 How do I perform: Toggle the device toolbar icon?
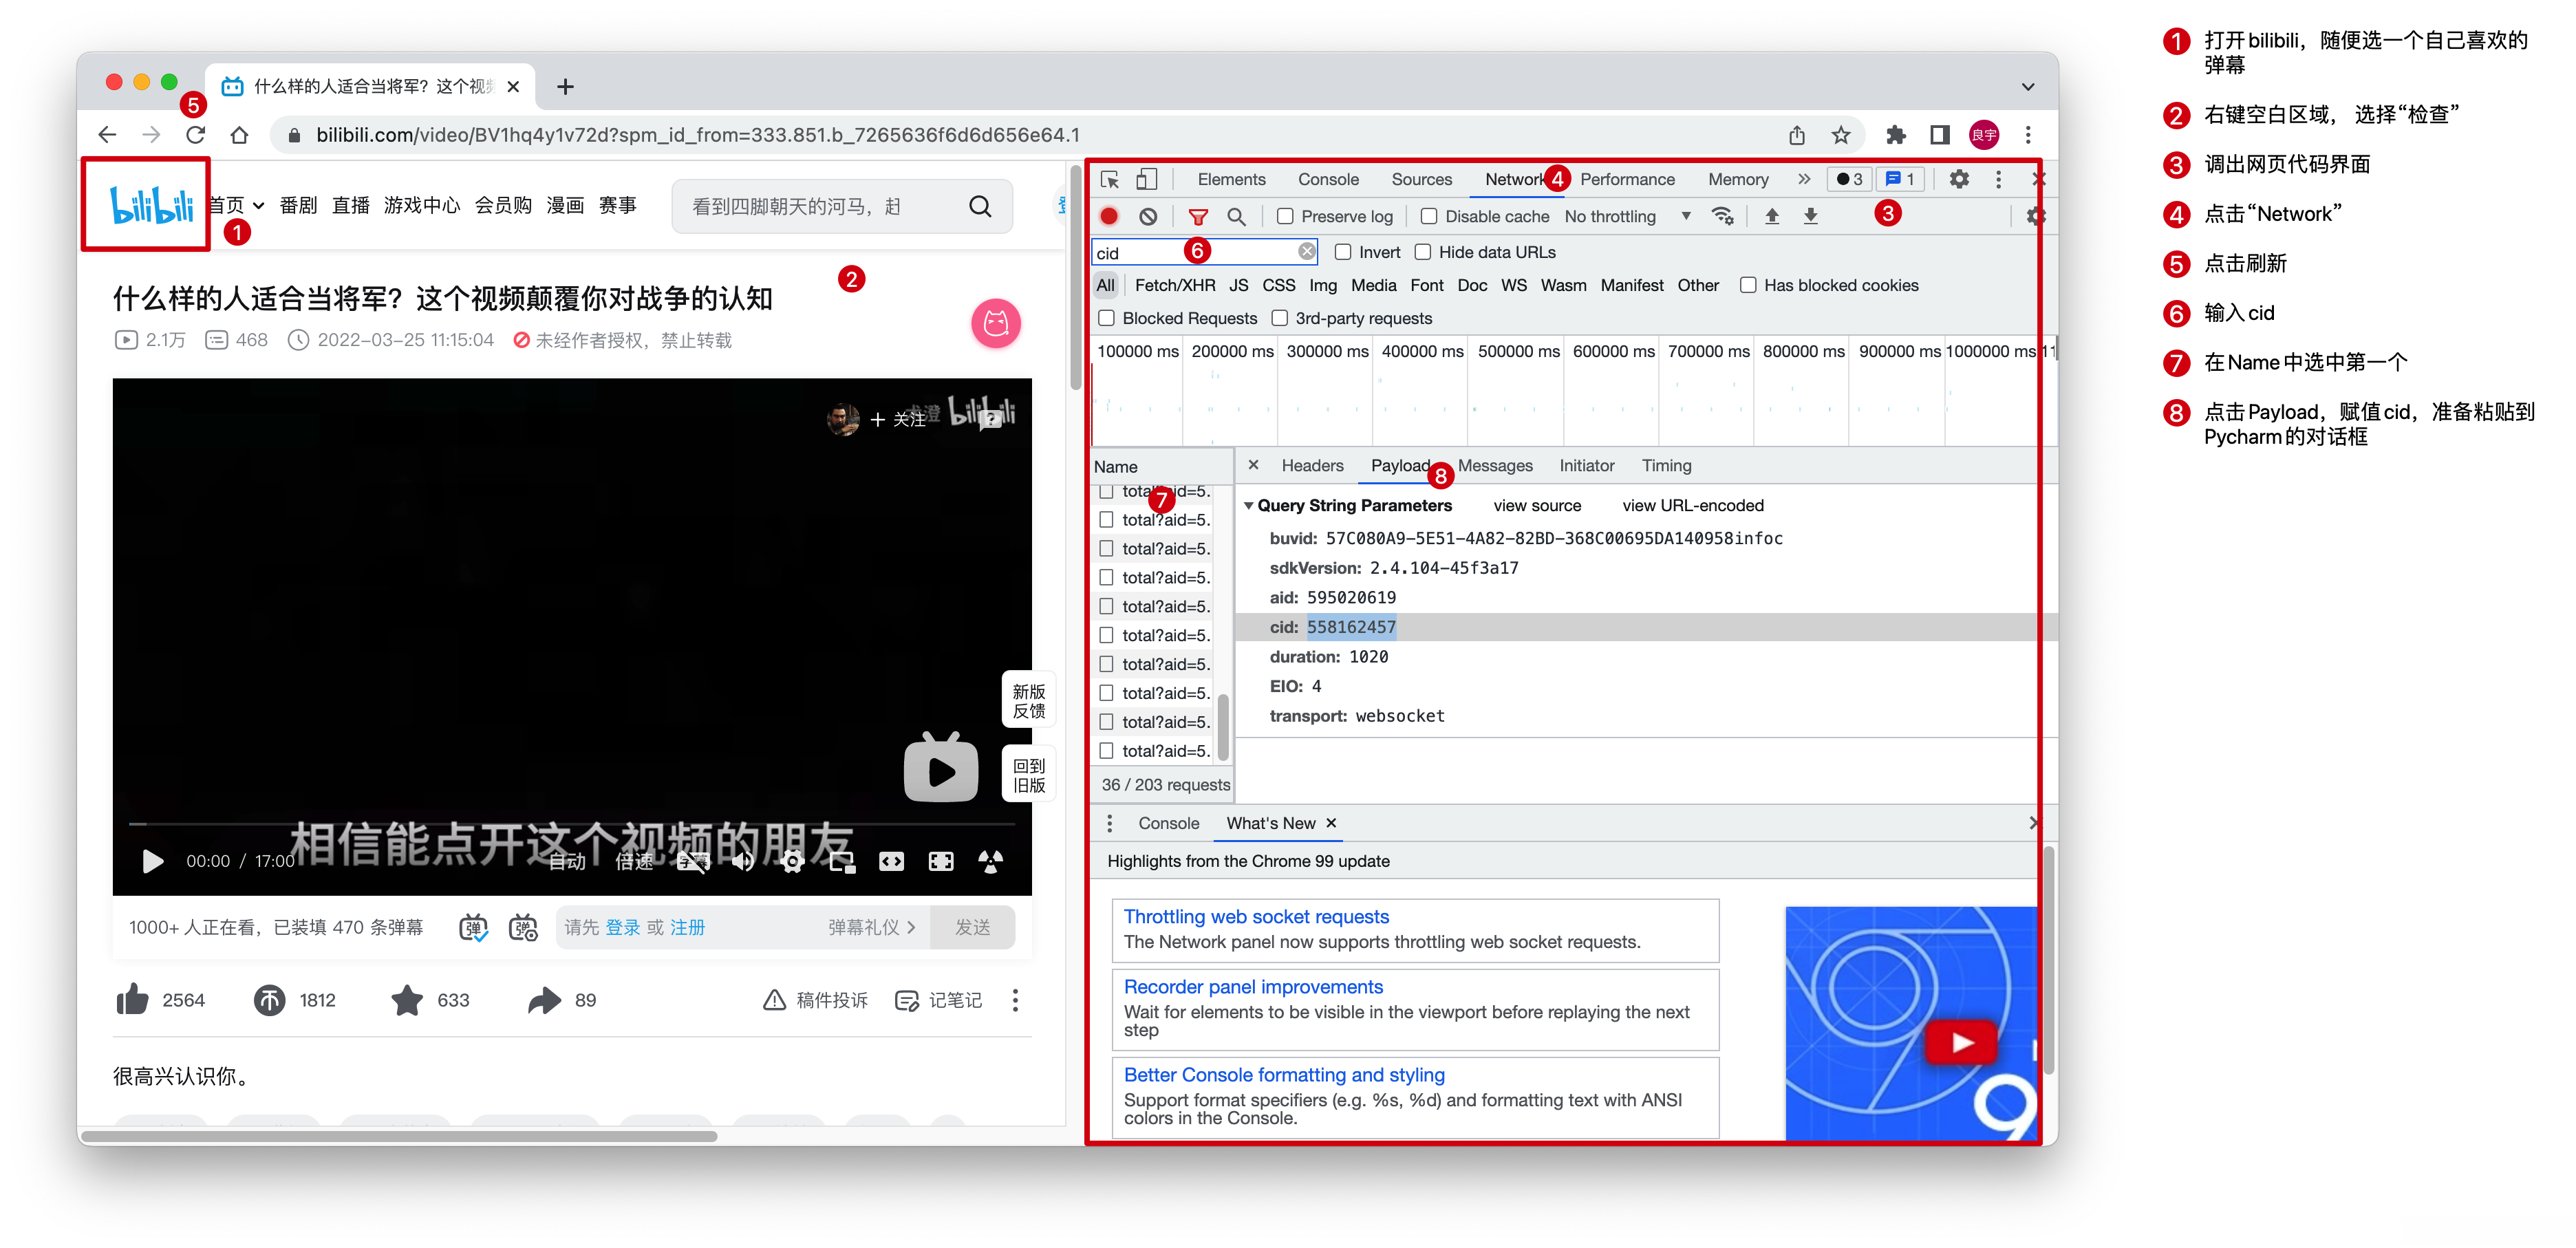tap(1146, 180)
